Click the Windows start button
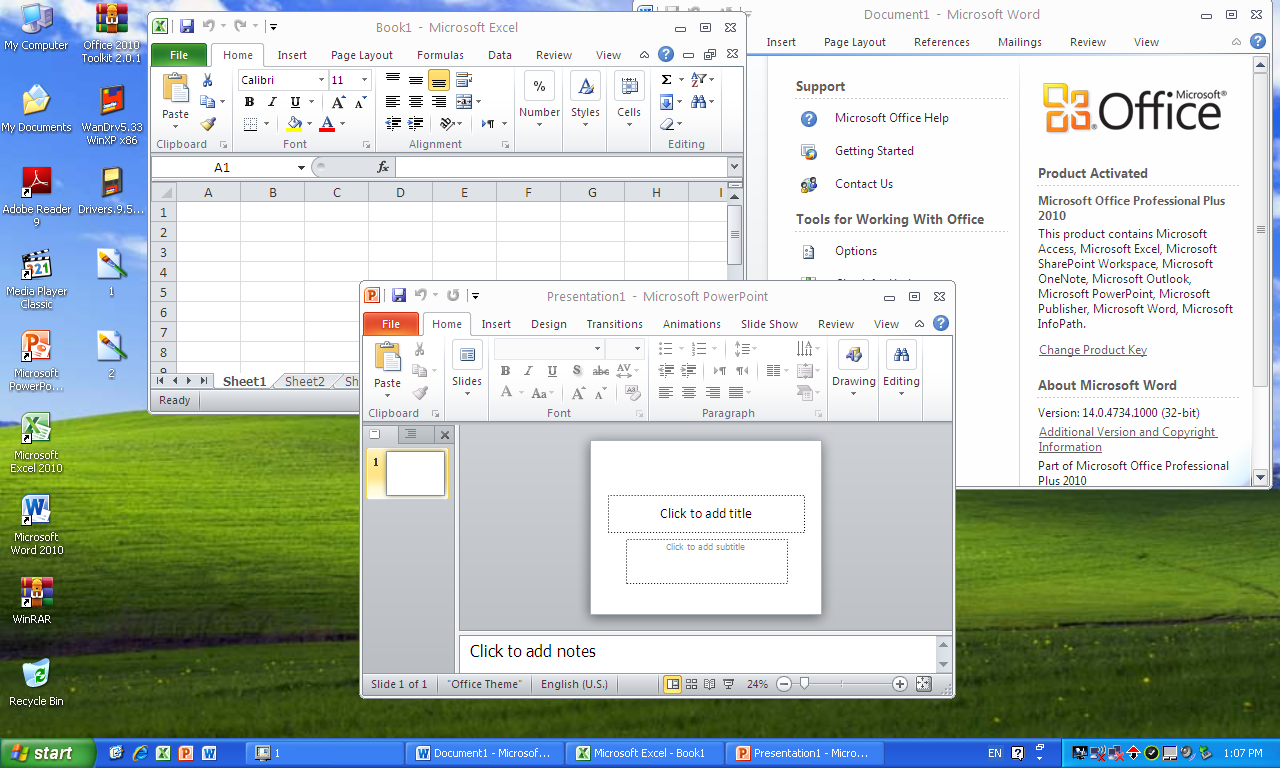The image size is (1280, 768). click(x=48, y=753)
